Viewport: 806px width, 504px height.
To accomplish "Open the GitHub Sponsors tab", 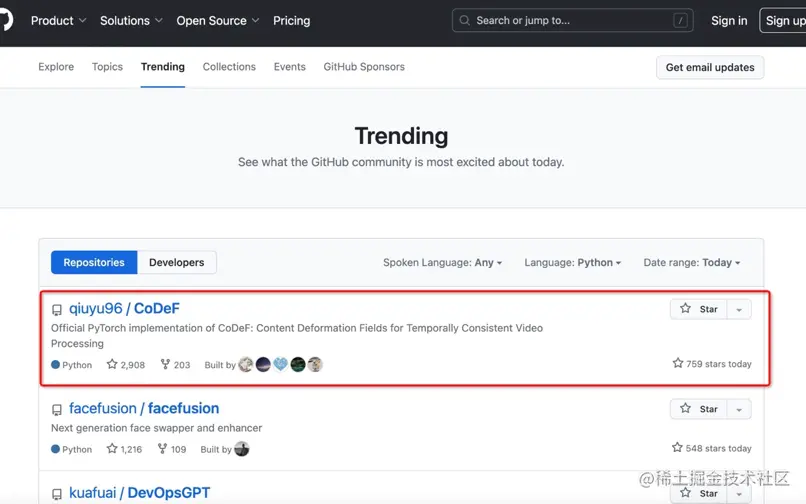I will pos(364,67).
